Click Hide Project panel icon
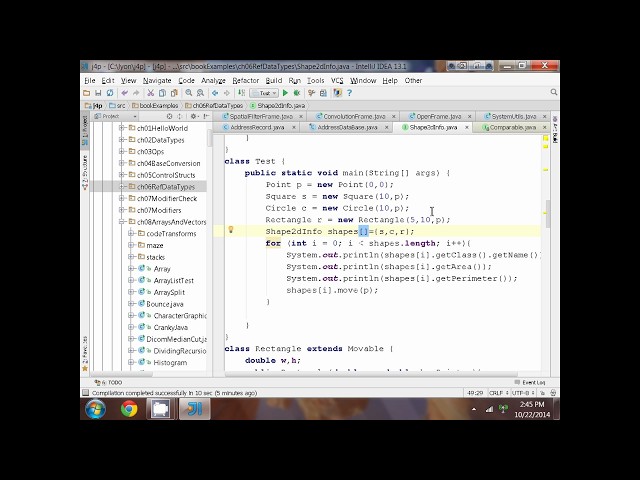Screen dimensions: 640x480 pos(206,116)
